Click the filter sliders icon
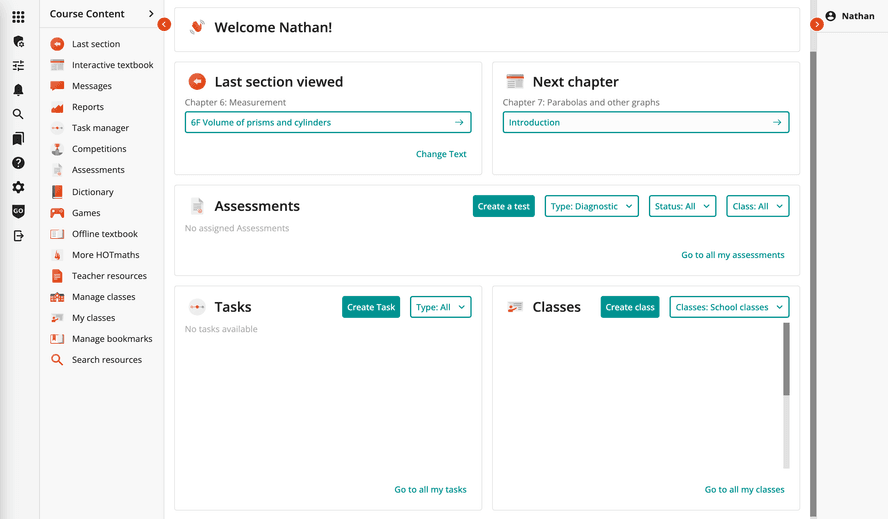This screenshot has height=519, width=888. click(18, 66)
